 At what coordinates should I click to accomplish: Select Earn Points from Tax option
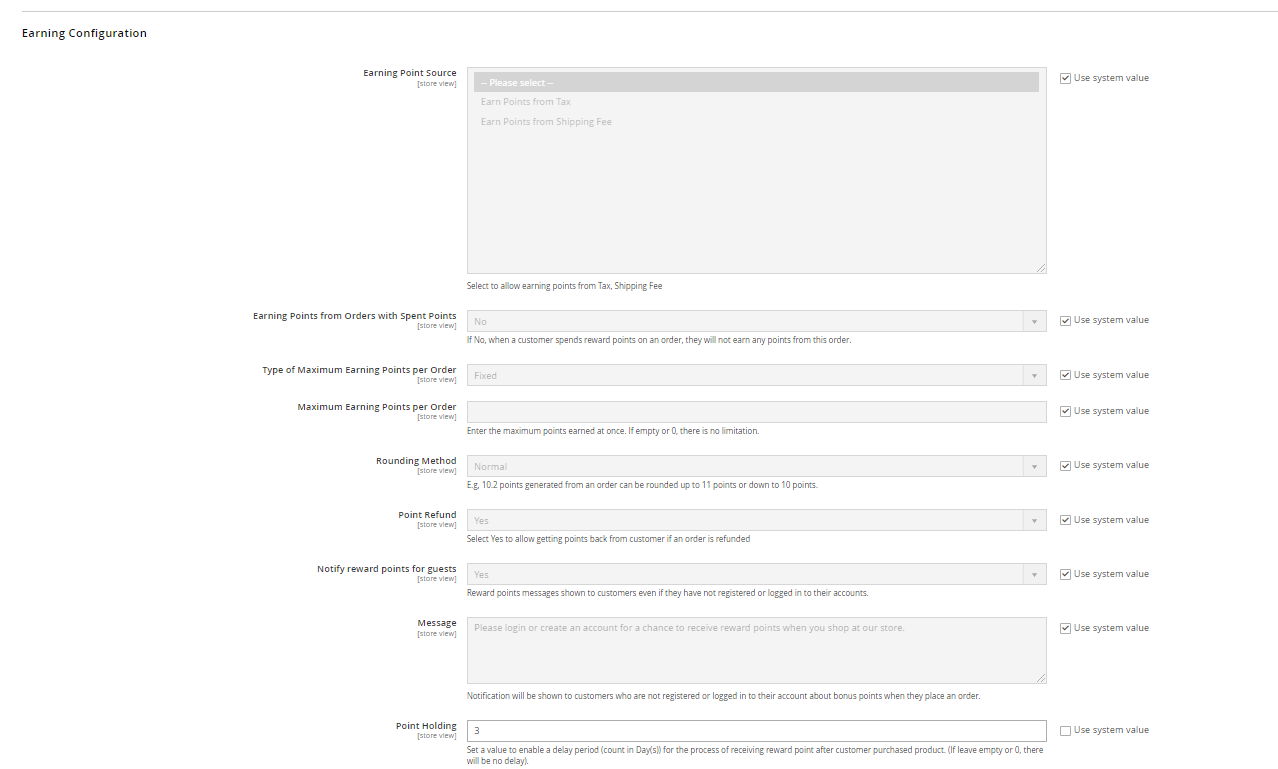pyautogui.click(x=526, y=102)
